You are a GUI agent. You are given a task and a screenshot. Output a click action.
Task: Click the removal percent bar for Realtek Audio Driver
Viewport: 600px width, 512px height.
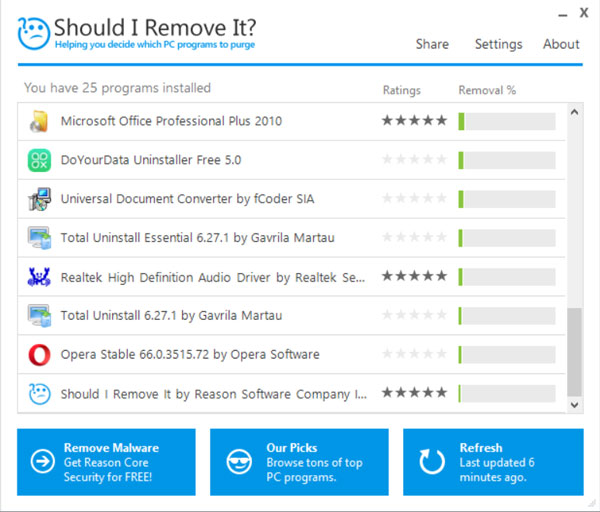point(507,277)
